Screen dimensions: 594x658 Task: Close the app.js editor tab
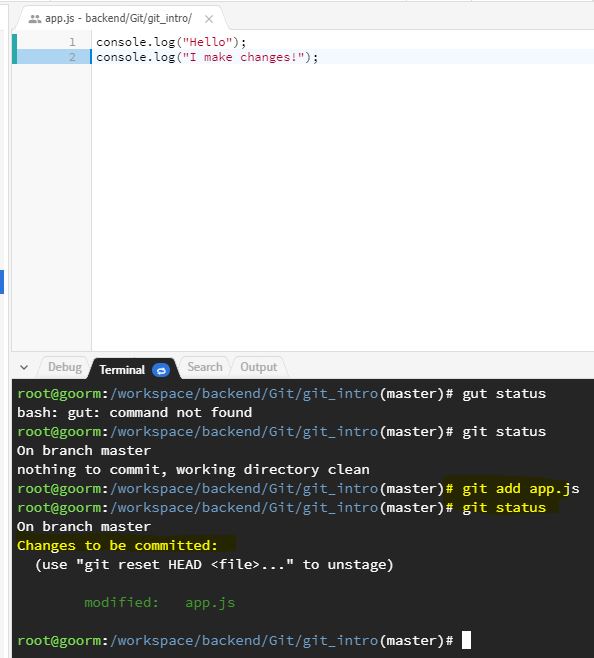(209, 19)
